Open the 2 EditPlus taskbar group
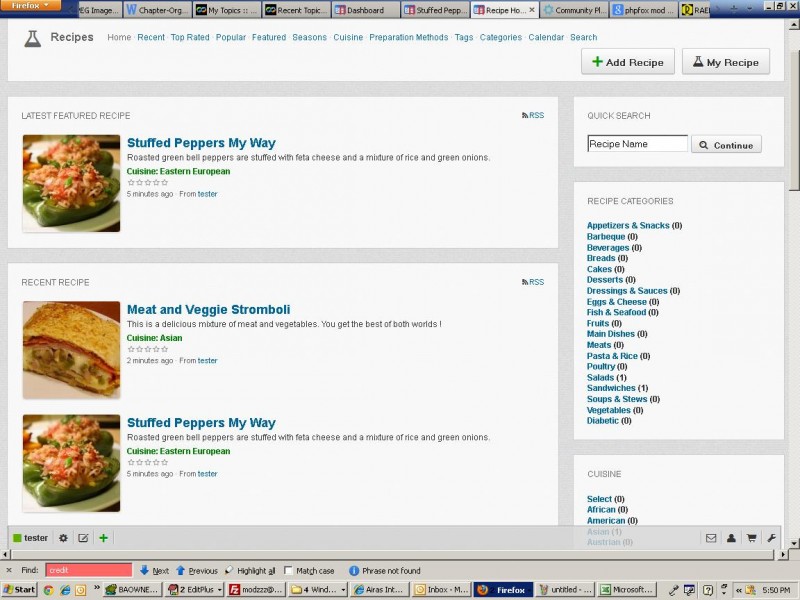Viewport: 800px width, 600px height. (195, 590)
